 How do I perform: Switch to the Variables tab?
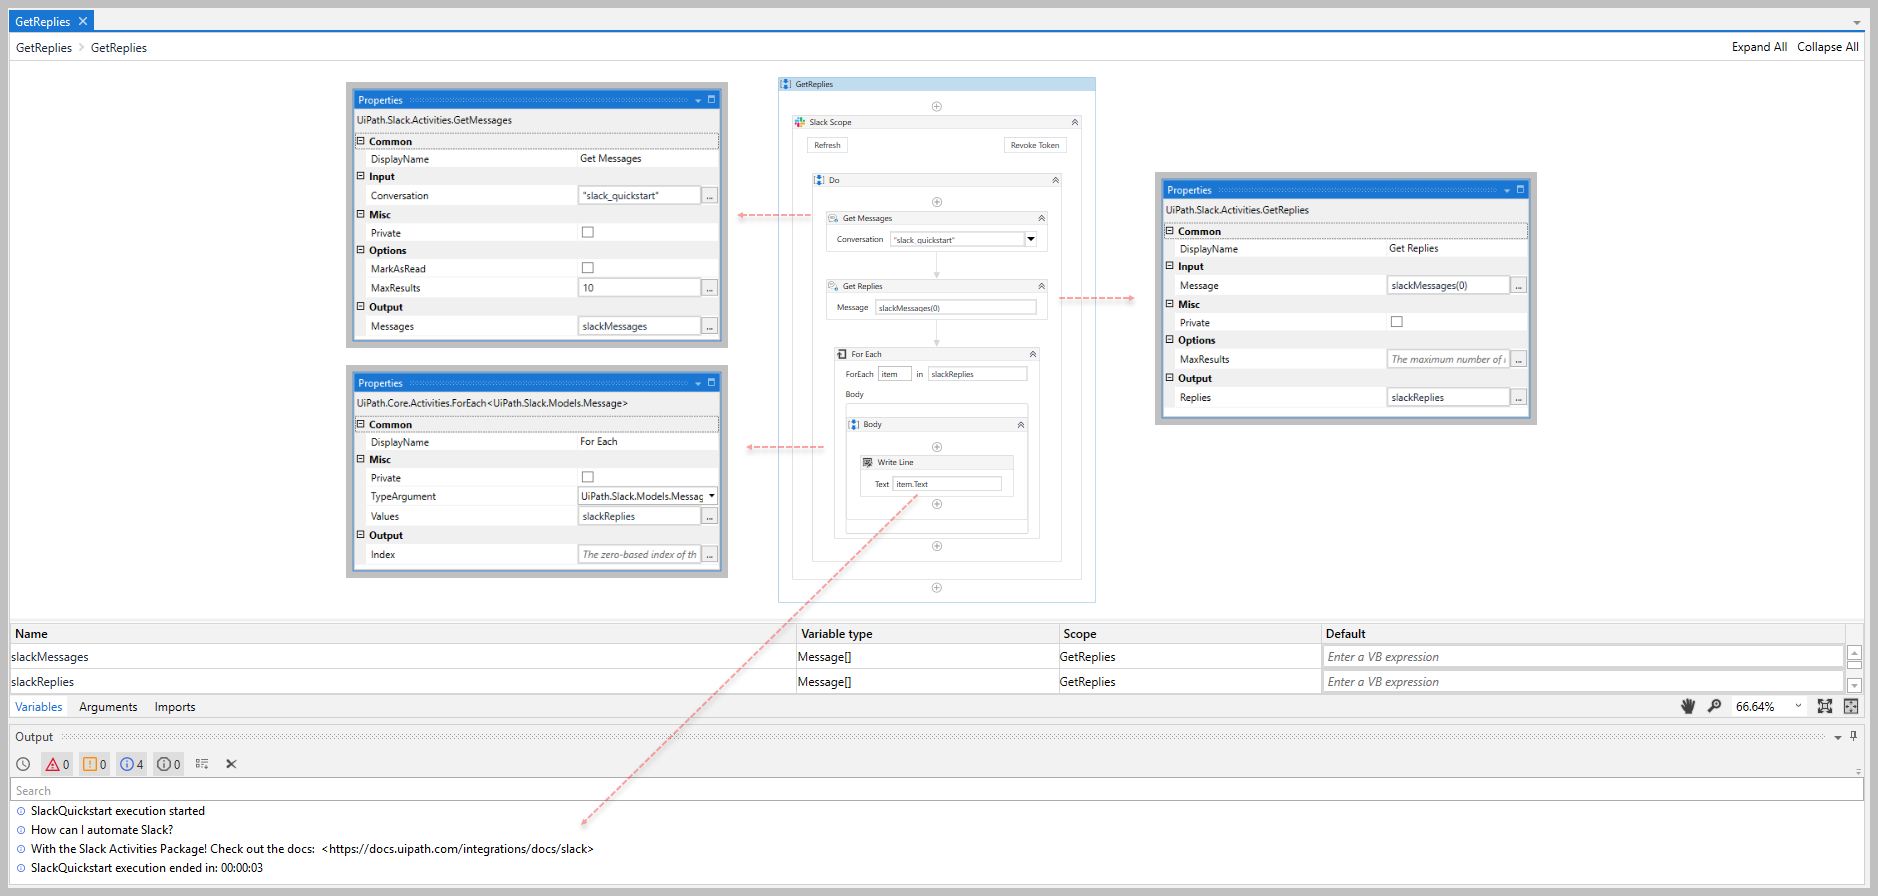[39, 707]
